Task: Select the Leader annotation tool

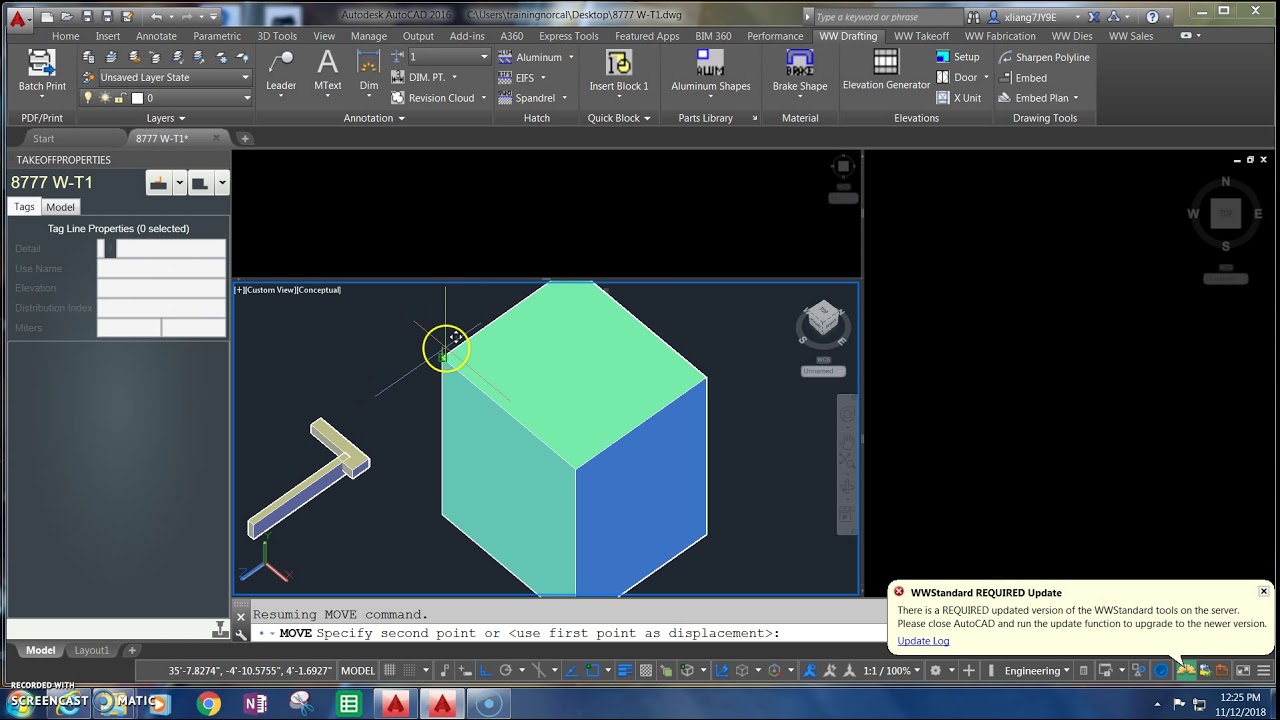Action: [281, 70]
